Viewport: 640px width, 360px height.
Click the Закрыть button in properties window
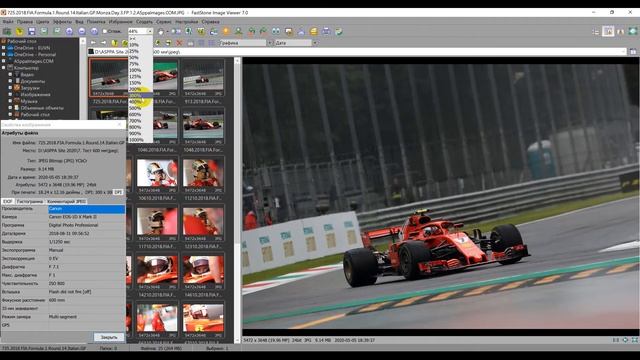coord(109,337)
